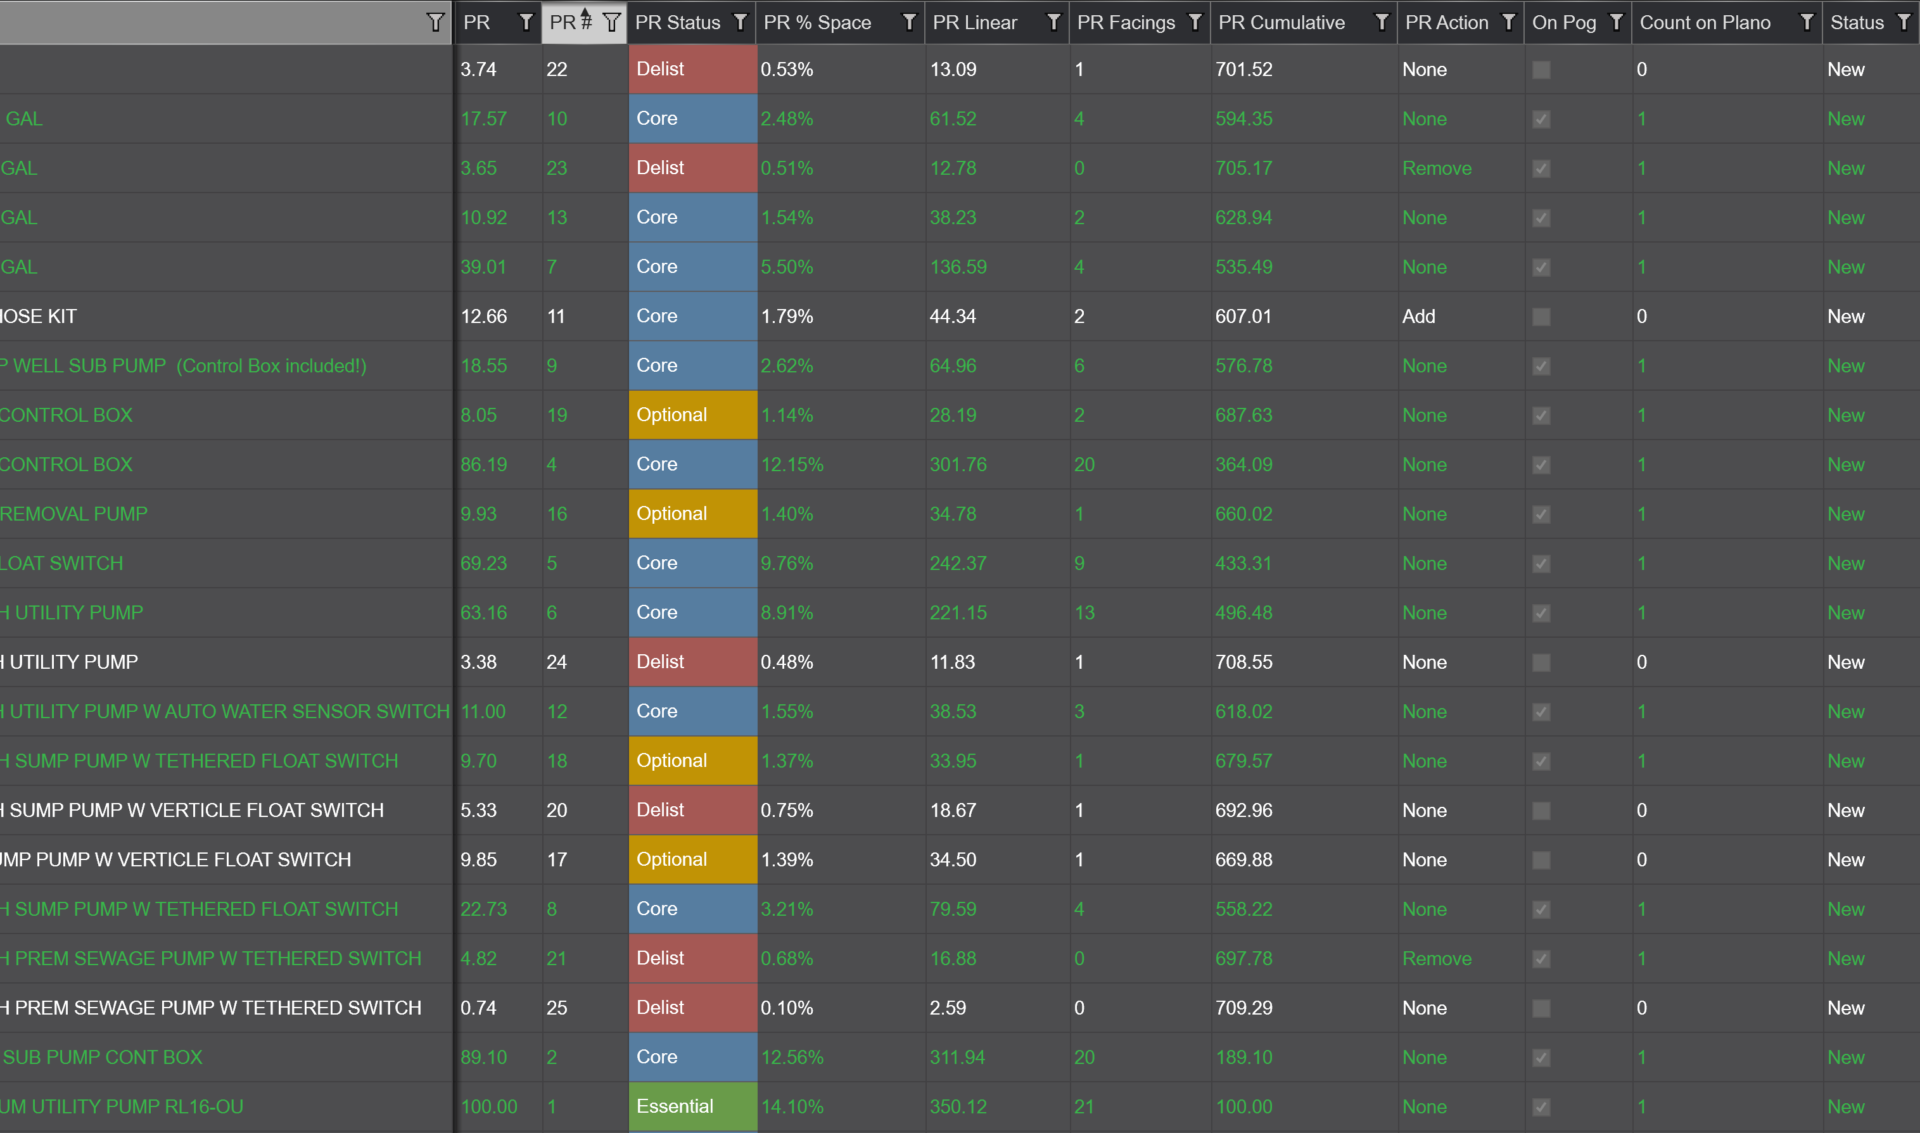Sort by the PR Cumulative column header
The width and height of the screenshot is (1920, 1133).
coord(1281,22)
